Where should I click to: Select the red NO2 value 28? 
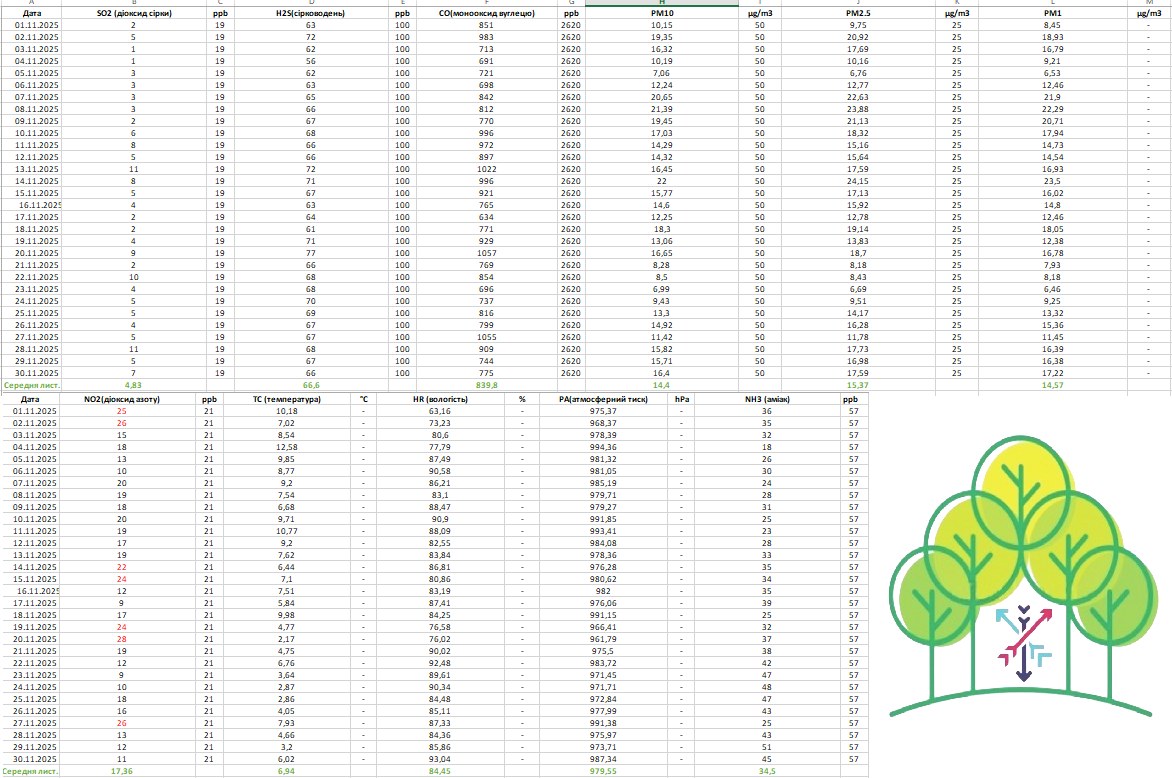coord(121,638)
